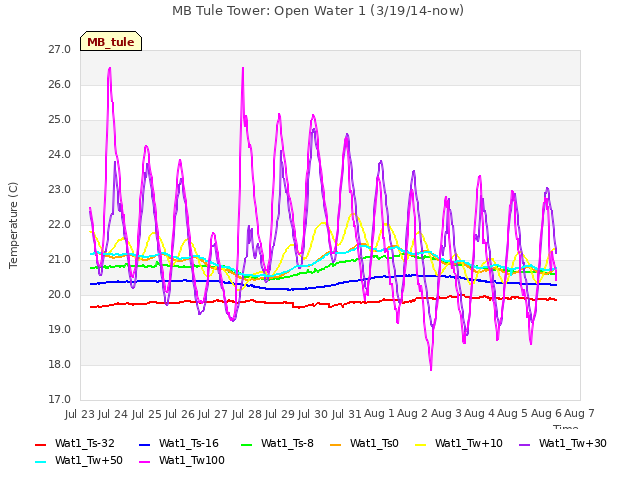The height and width of the screenshot is (480, 640).
Task: Click the chart title MB Tule Tower
Action: click(x=318, y=11)
